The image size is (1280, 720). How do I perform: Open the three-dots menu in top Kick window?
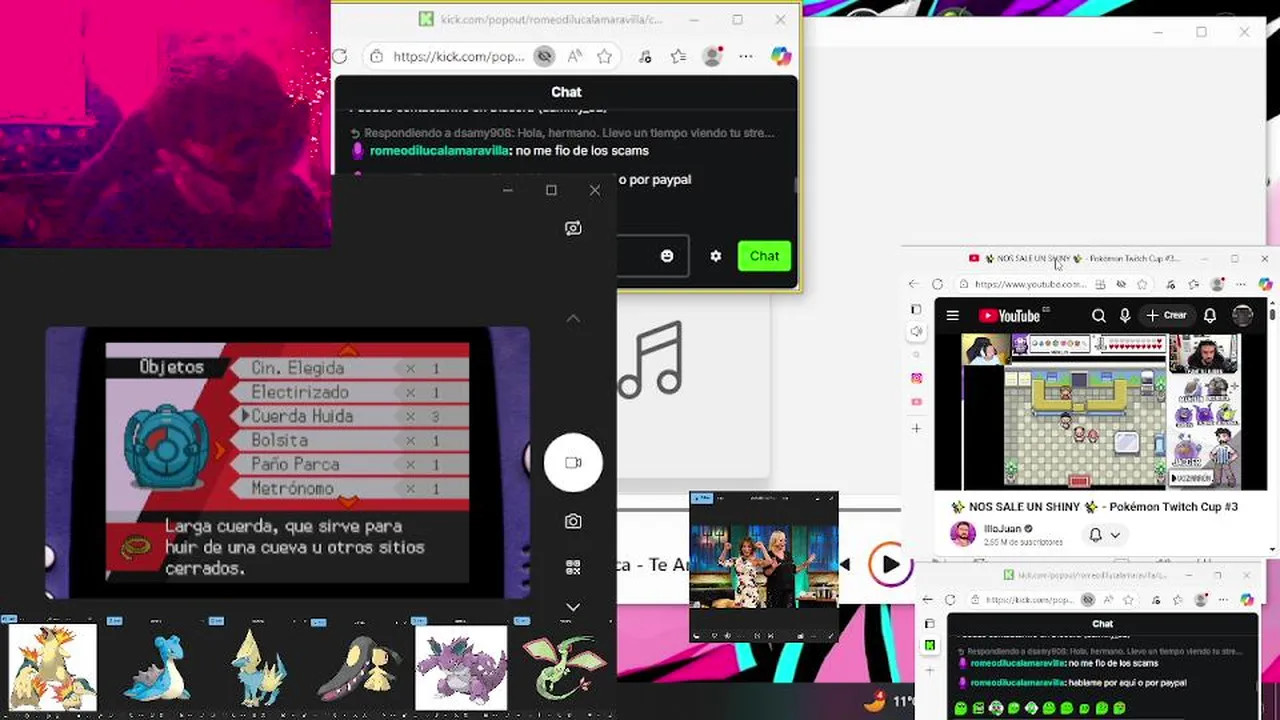(746, 57)
